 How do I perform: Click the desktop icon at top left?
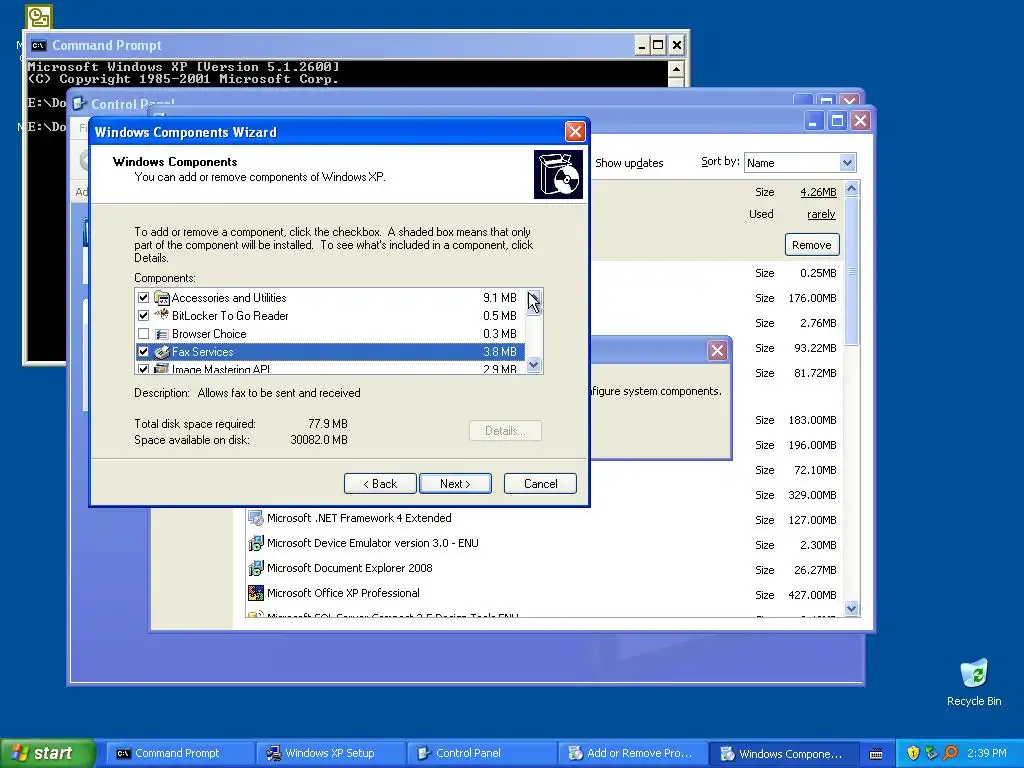pyautogui.click(x=39, y=17)
